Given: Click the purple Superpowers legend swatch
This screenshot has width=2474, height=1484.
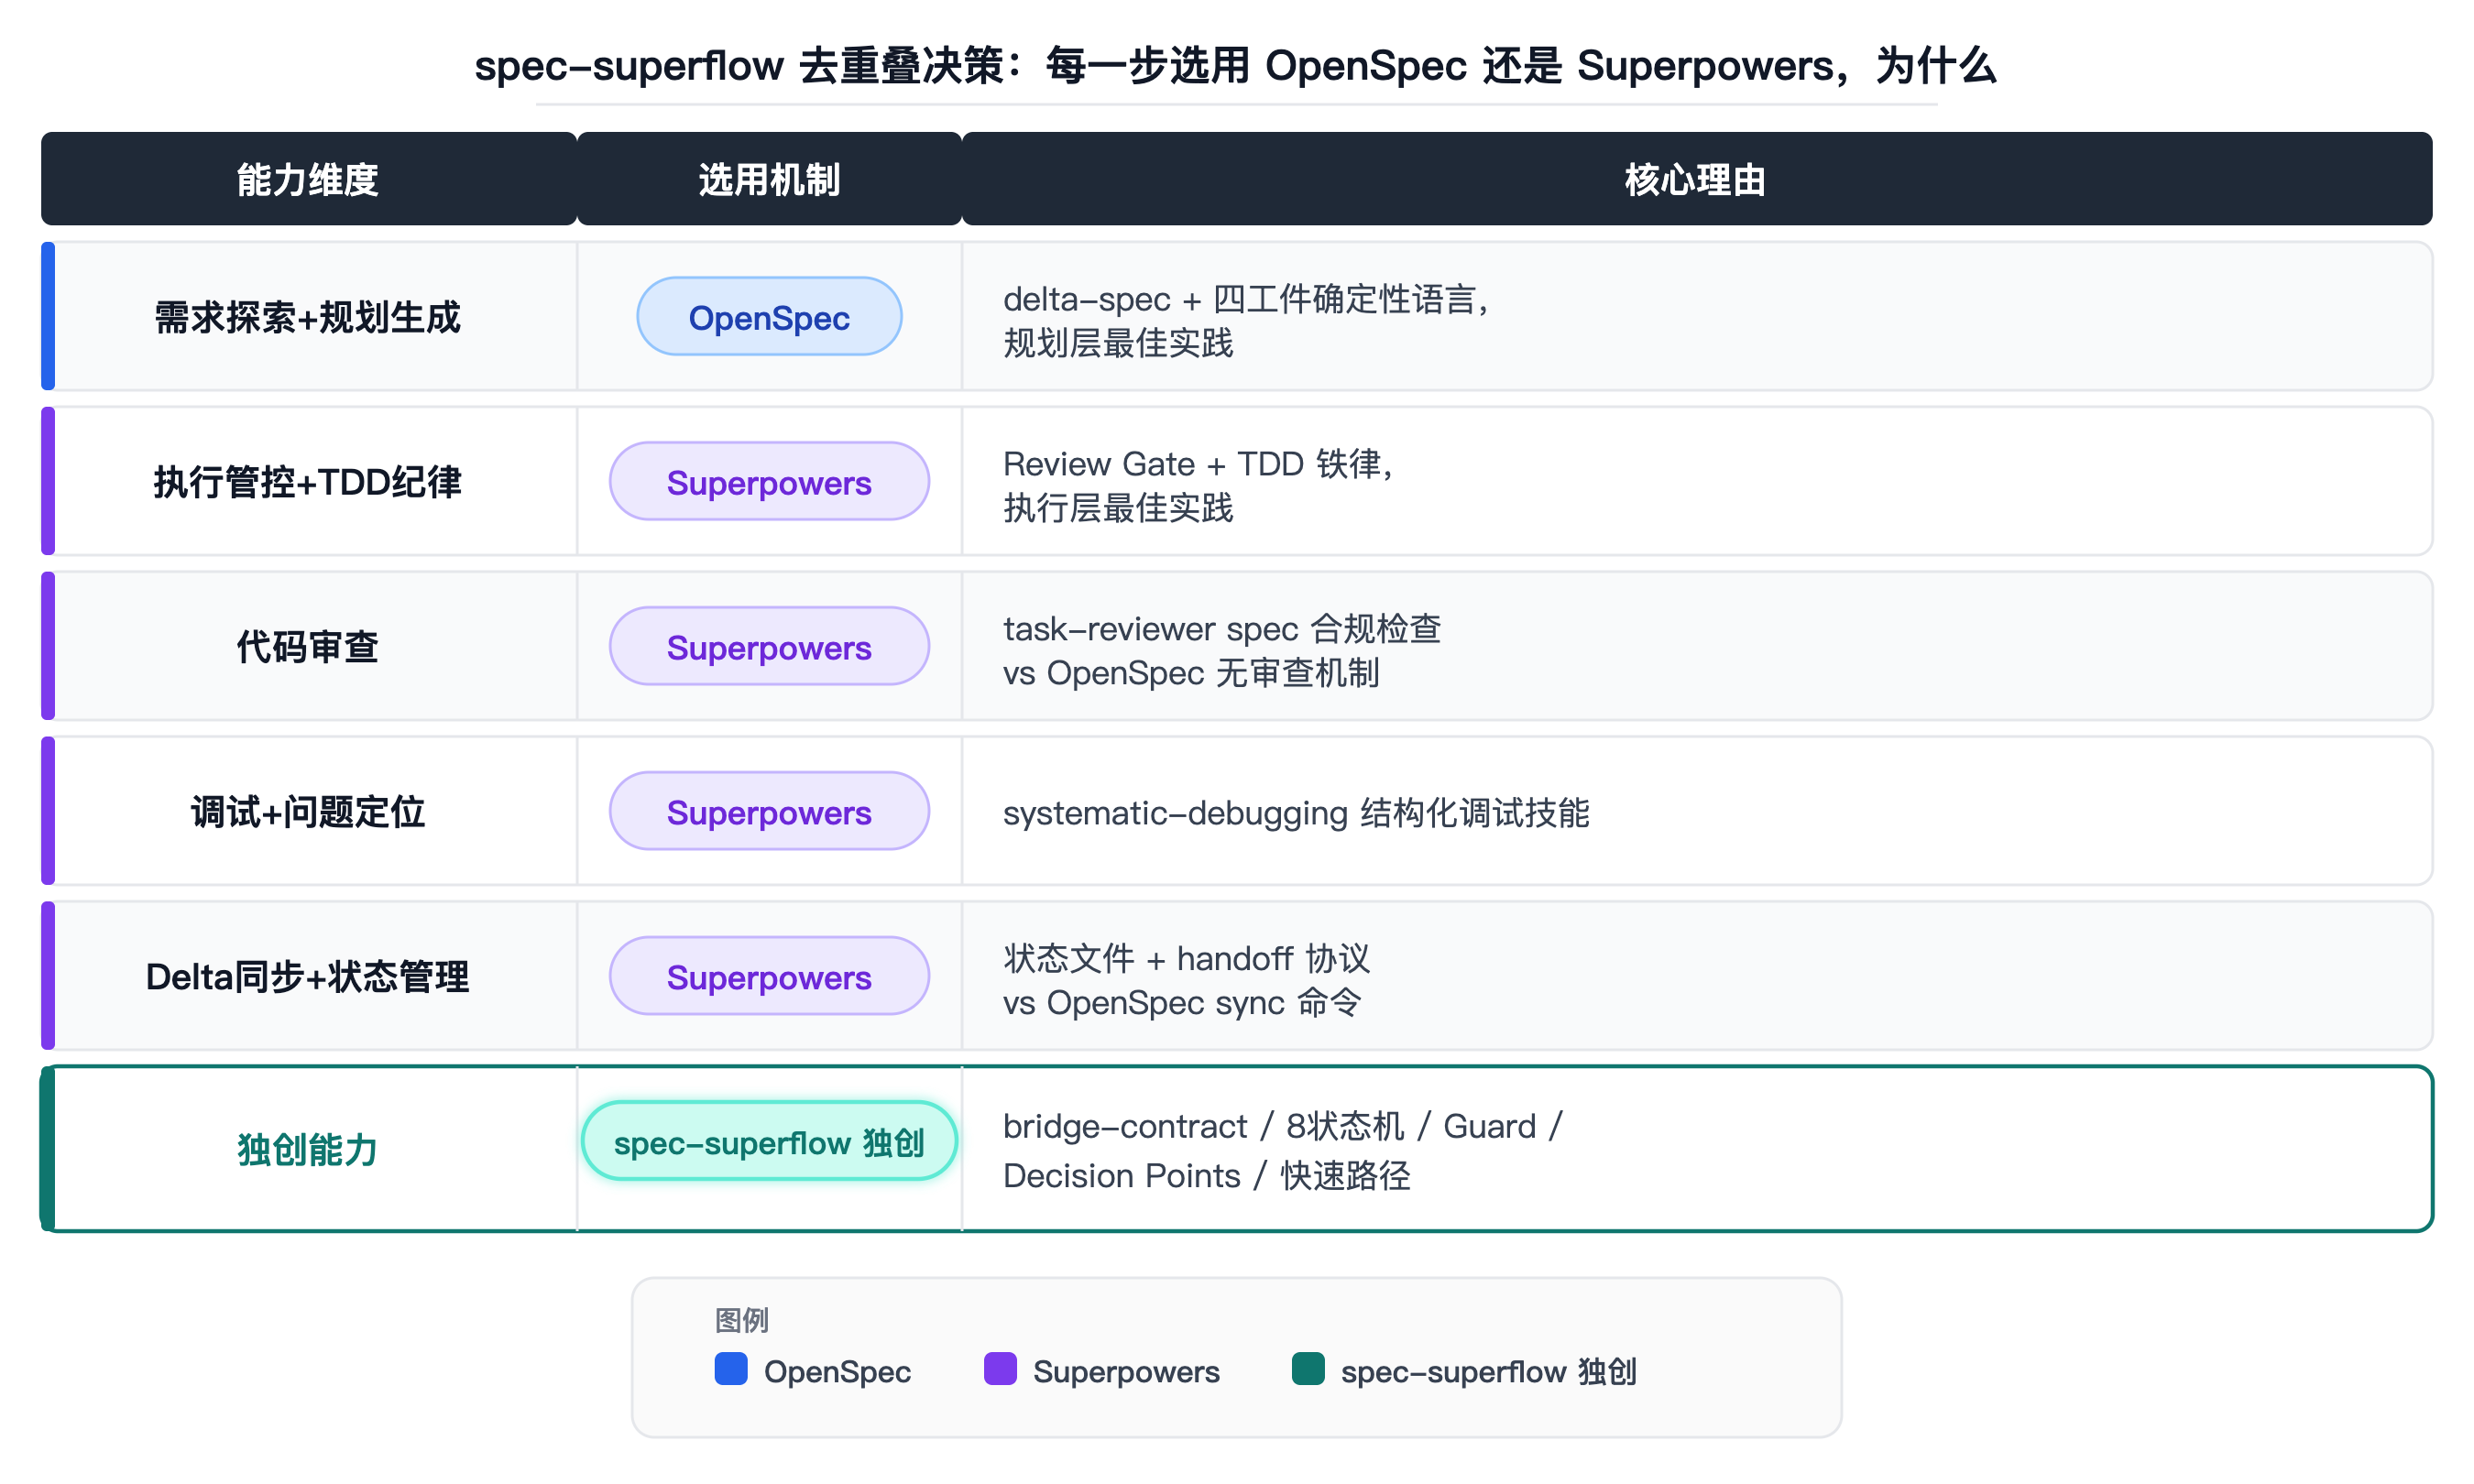Looking at the screenshot, I should click(x=1000, y=1369).
